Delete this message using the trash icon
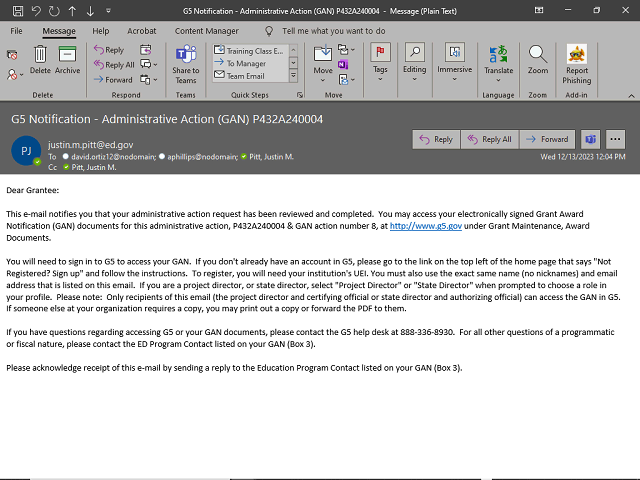 coord(40,60)
